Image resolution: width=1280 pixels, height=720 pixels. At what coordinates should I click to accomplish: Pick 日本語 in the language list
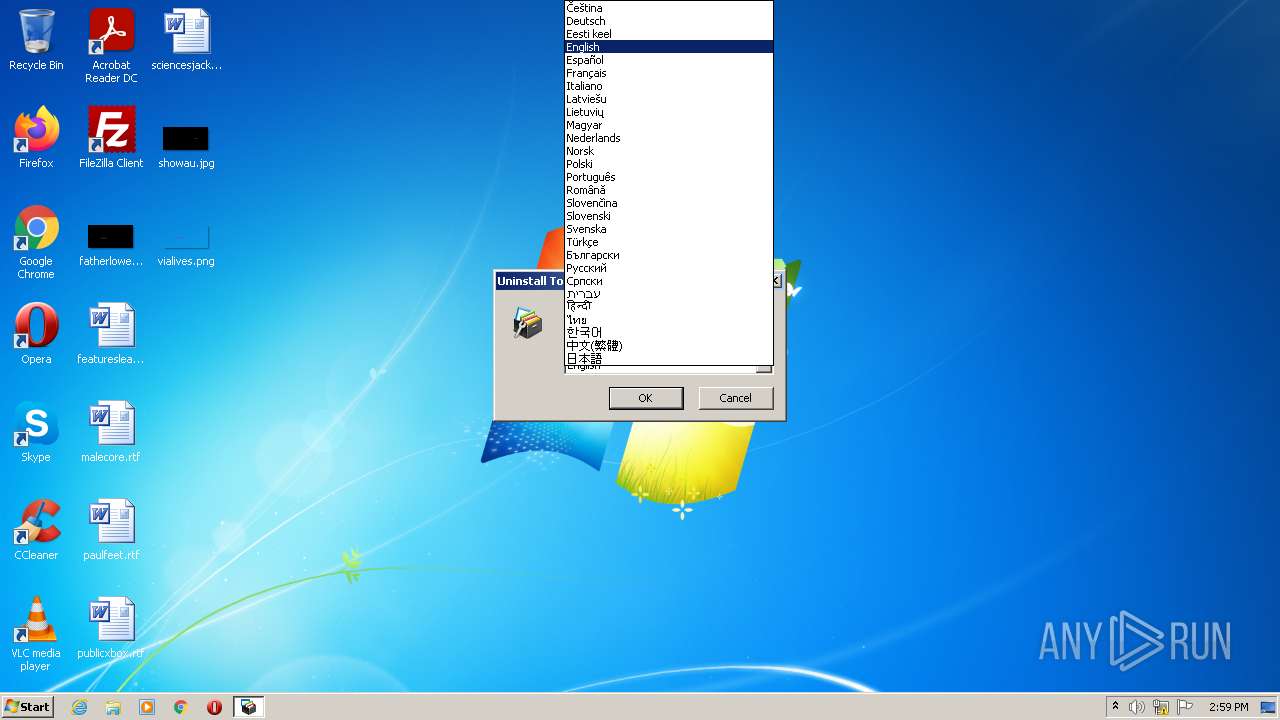click(x=669, y=359)
